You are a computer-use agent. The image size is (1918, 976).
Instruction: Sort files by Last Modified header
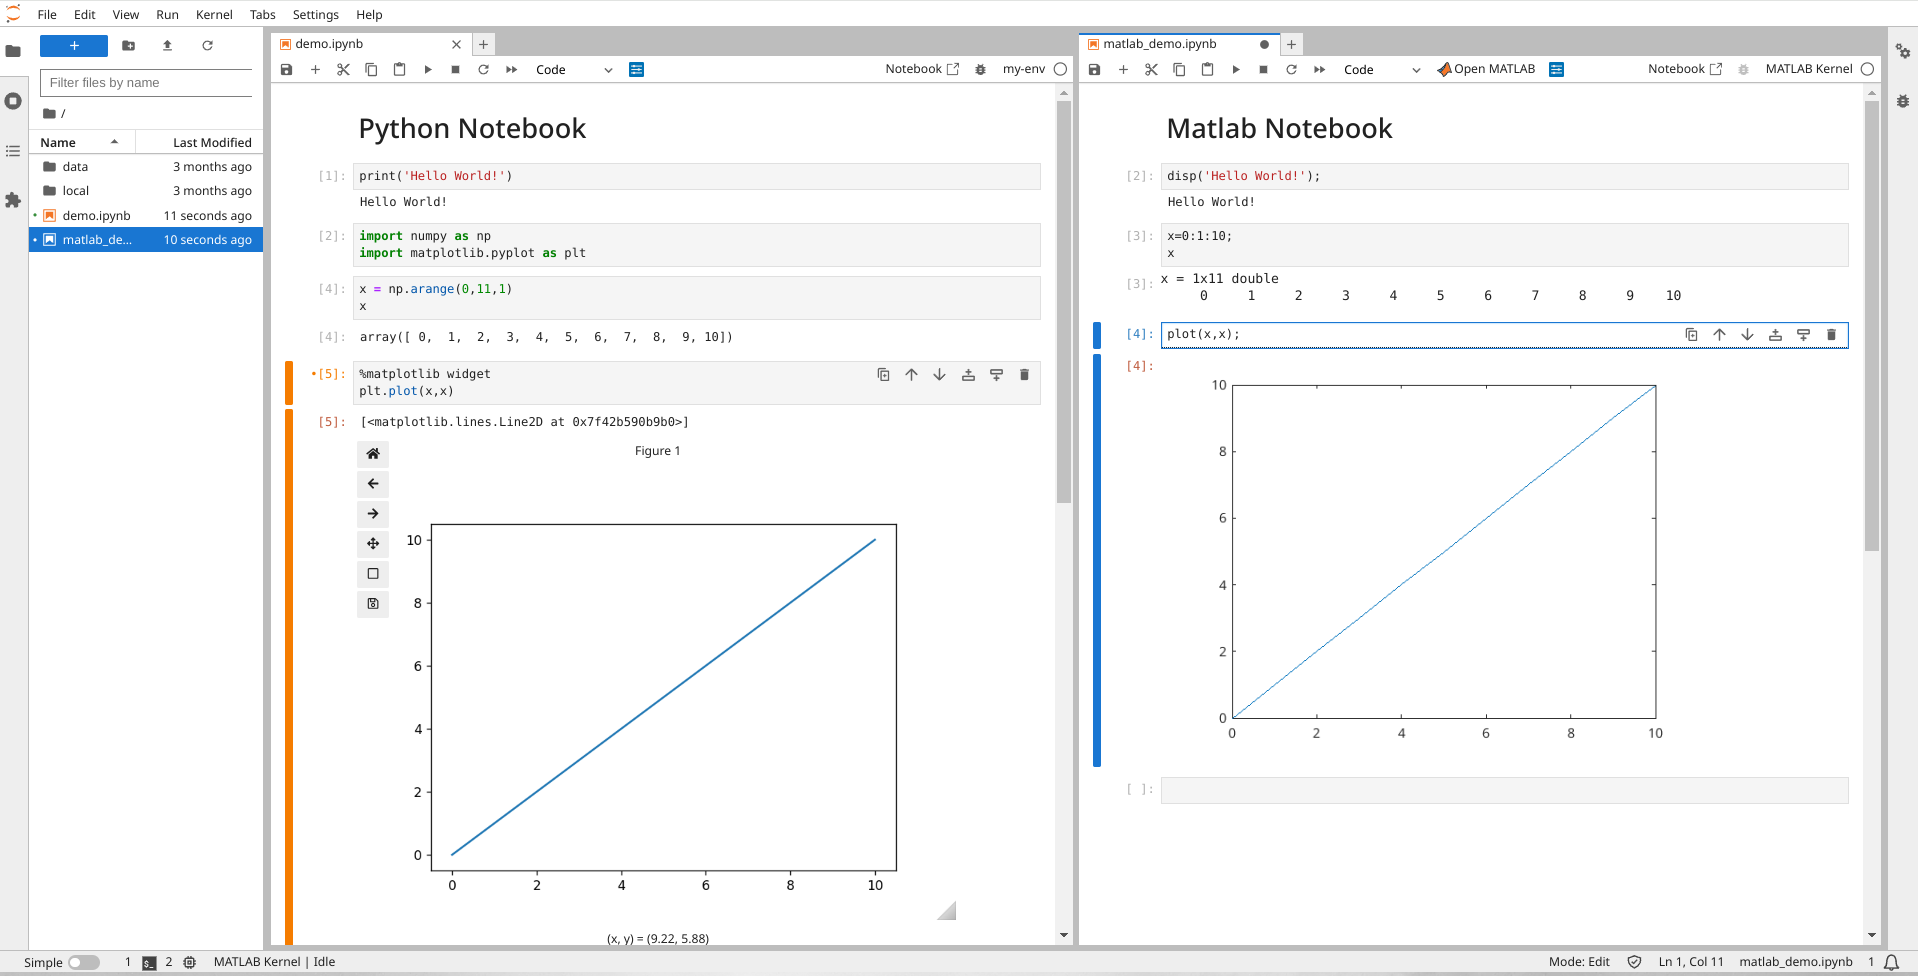(199, 143)
